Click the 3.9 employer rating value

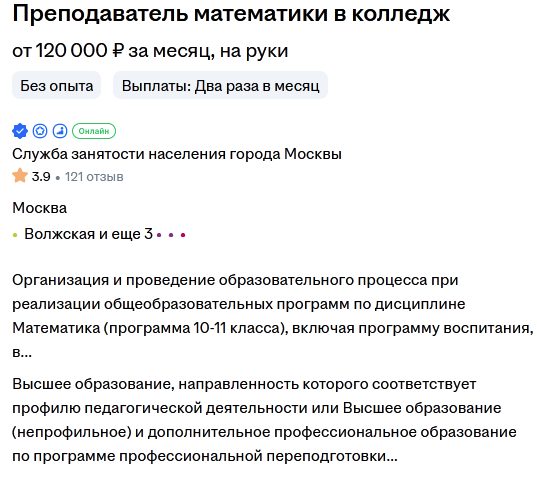41,177
